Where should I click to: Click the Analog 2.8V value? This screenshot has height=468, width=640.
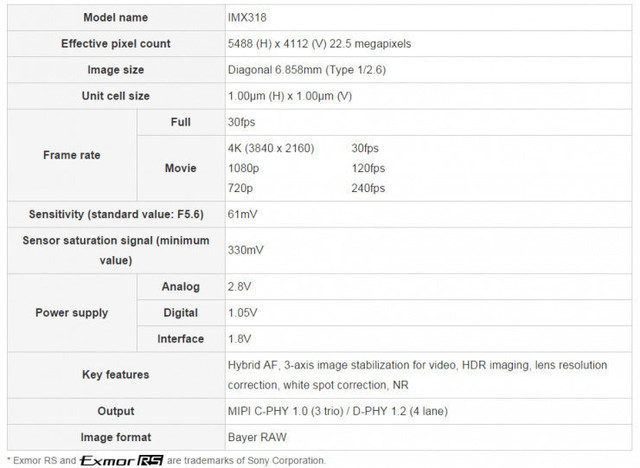(x=241, y=287)
